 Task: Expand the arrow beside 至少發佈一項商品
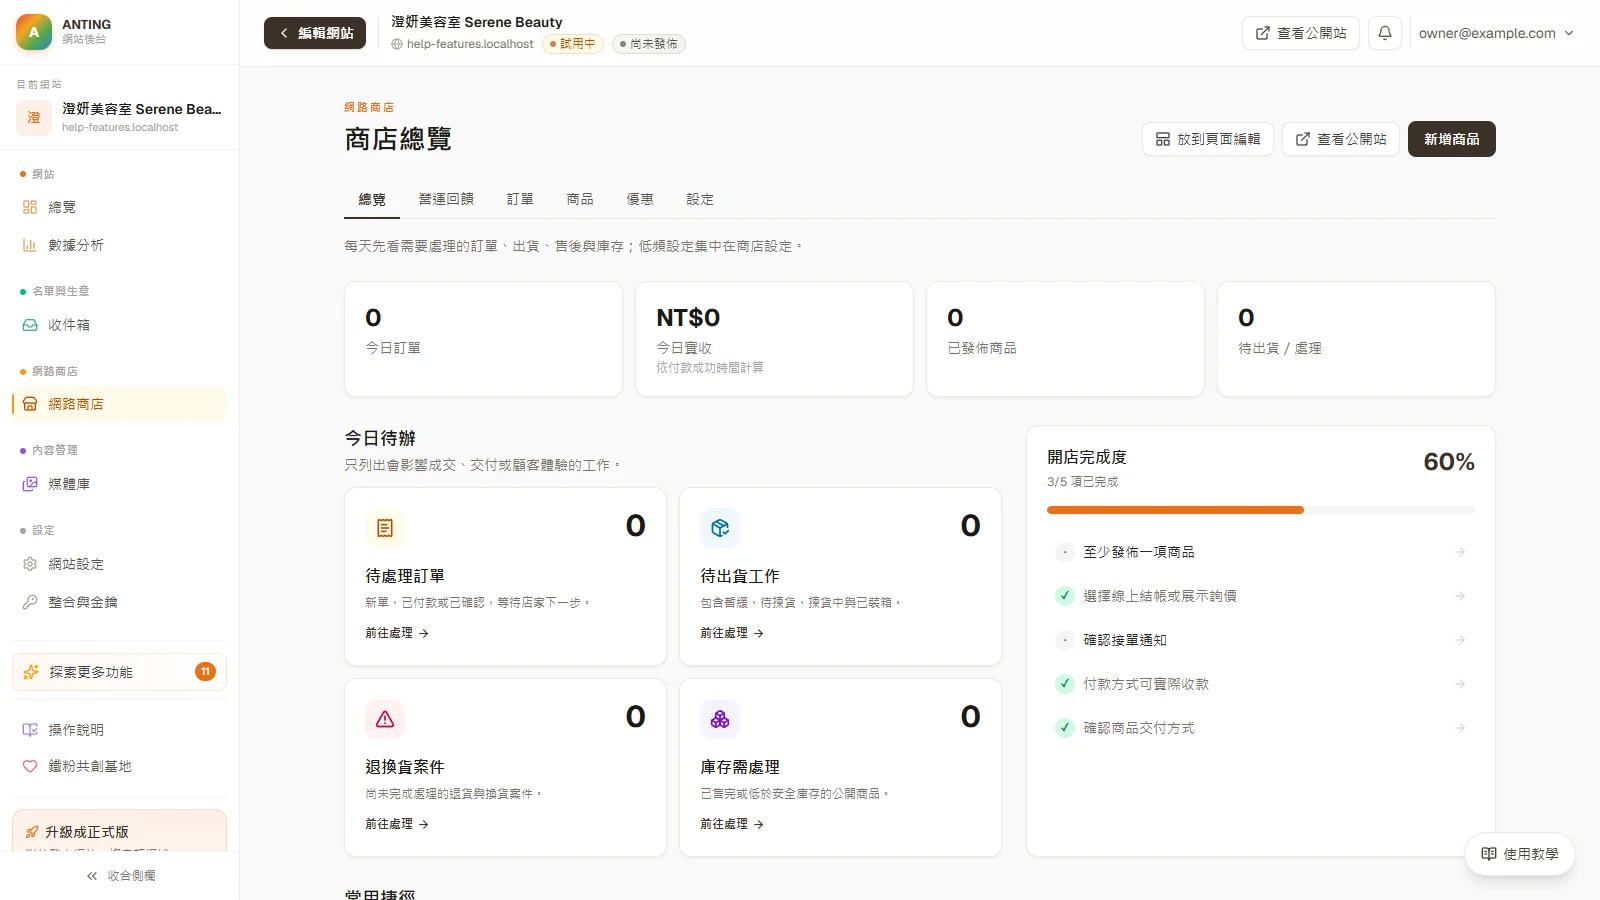pos(1460,552)
